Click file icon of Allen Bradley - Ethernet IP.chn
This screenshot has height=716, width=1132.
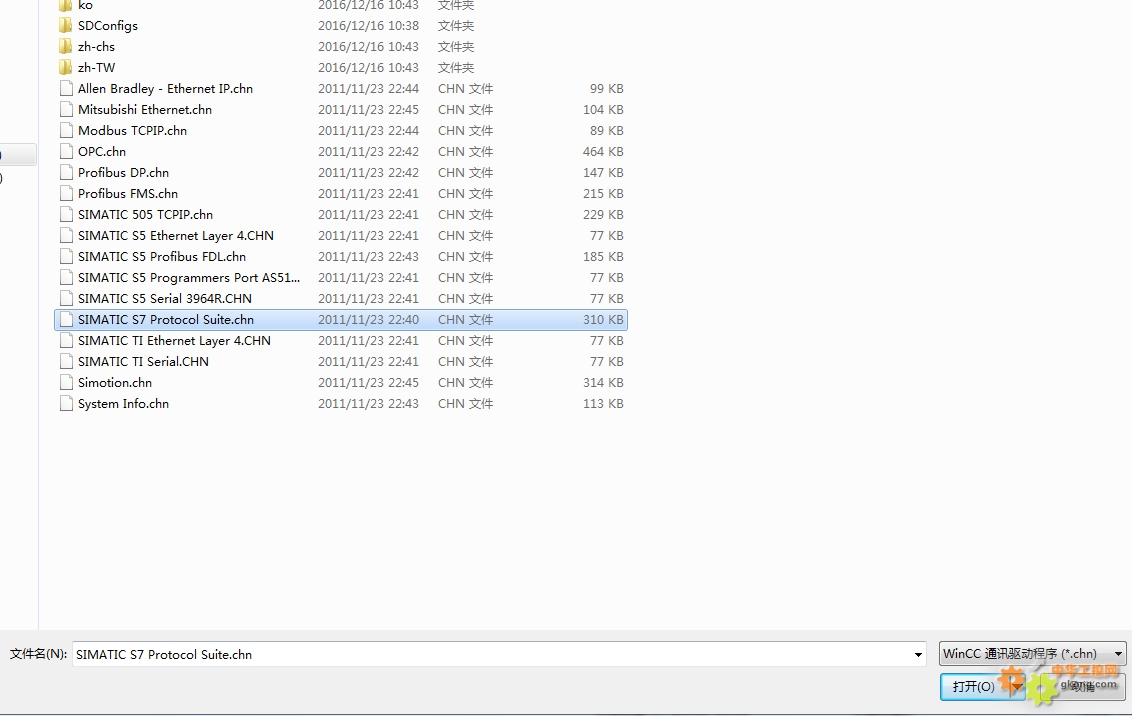[66, 89]
